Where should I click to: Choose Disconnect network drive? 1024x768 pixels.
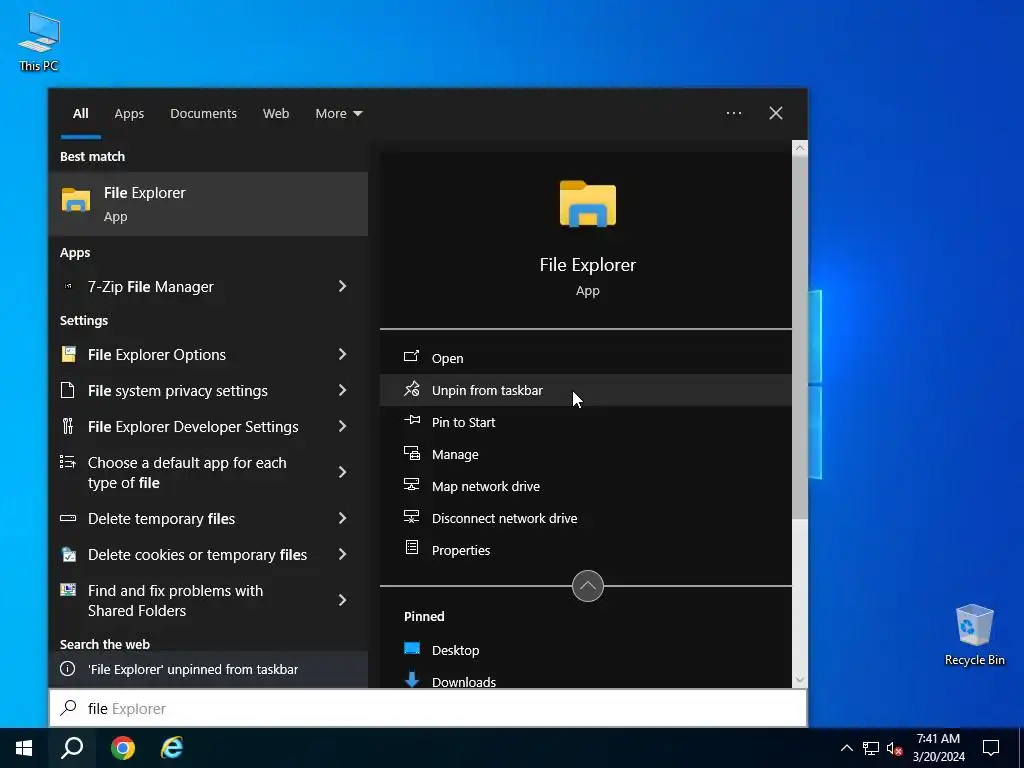(x=586, y=518)
